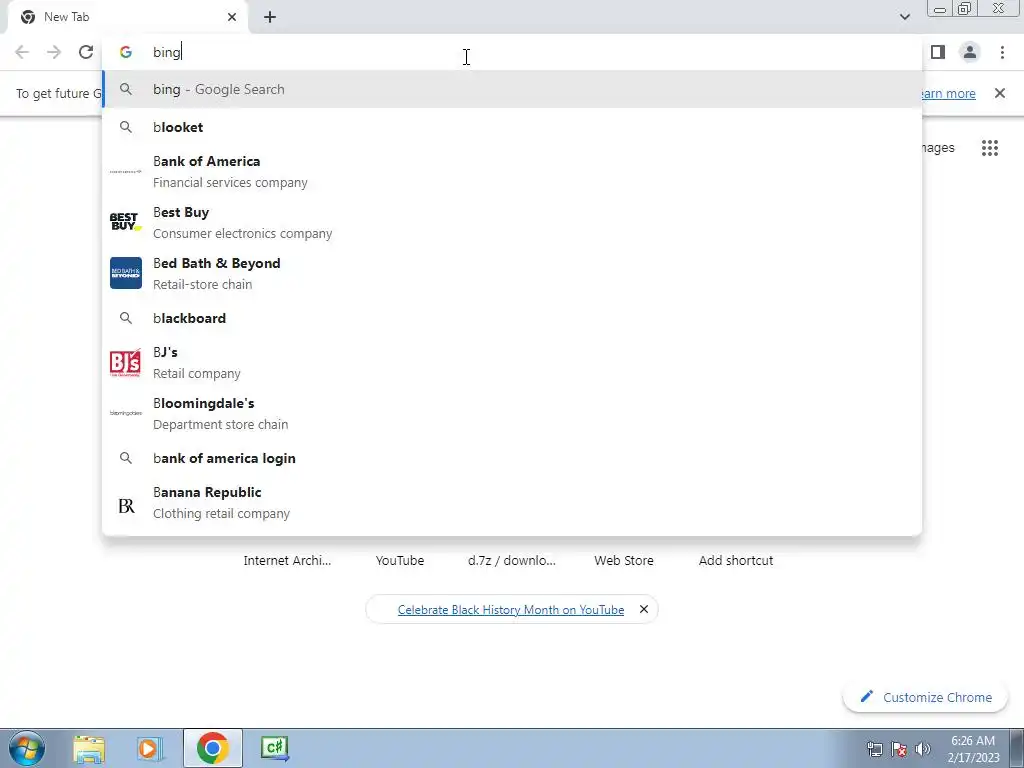1024x768 pixels.
Task: Click search icon beside blooket
Action: 125,127
